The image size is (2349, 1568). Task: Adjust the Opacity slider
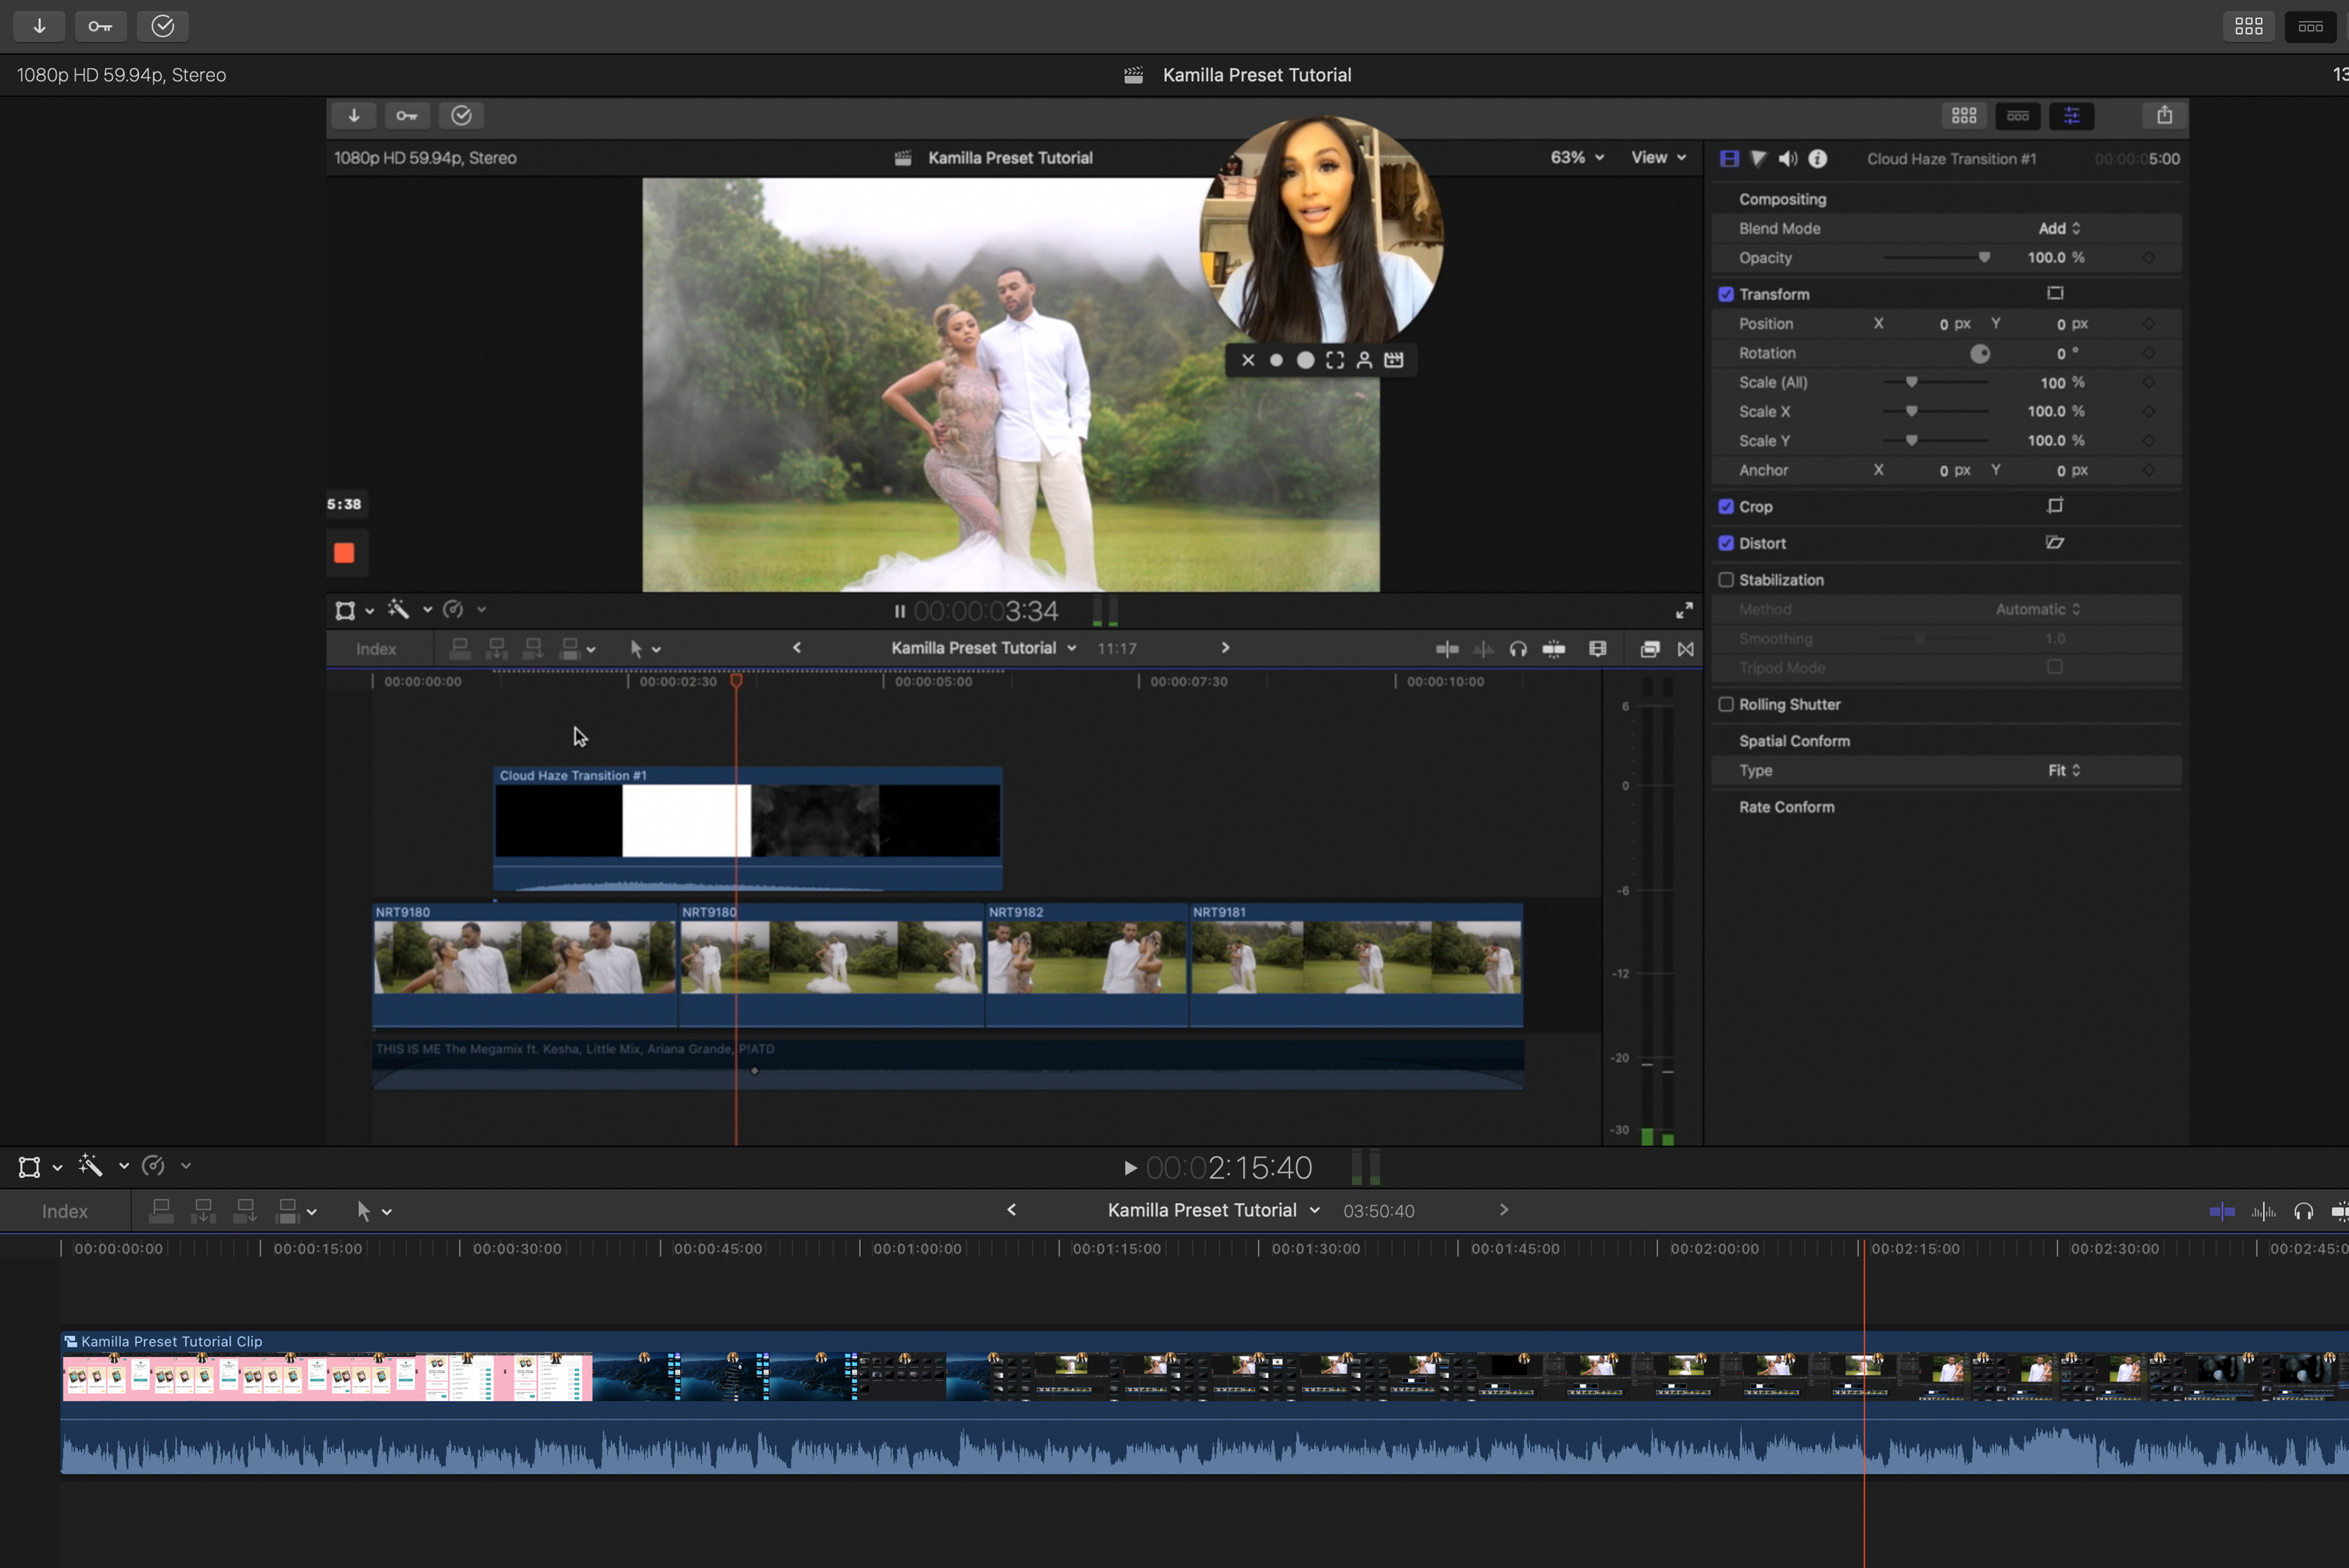(1984, 258)
